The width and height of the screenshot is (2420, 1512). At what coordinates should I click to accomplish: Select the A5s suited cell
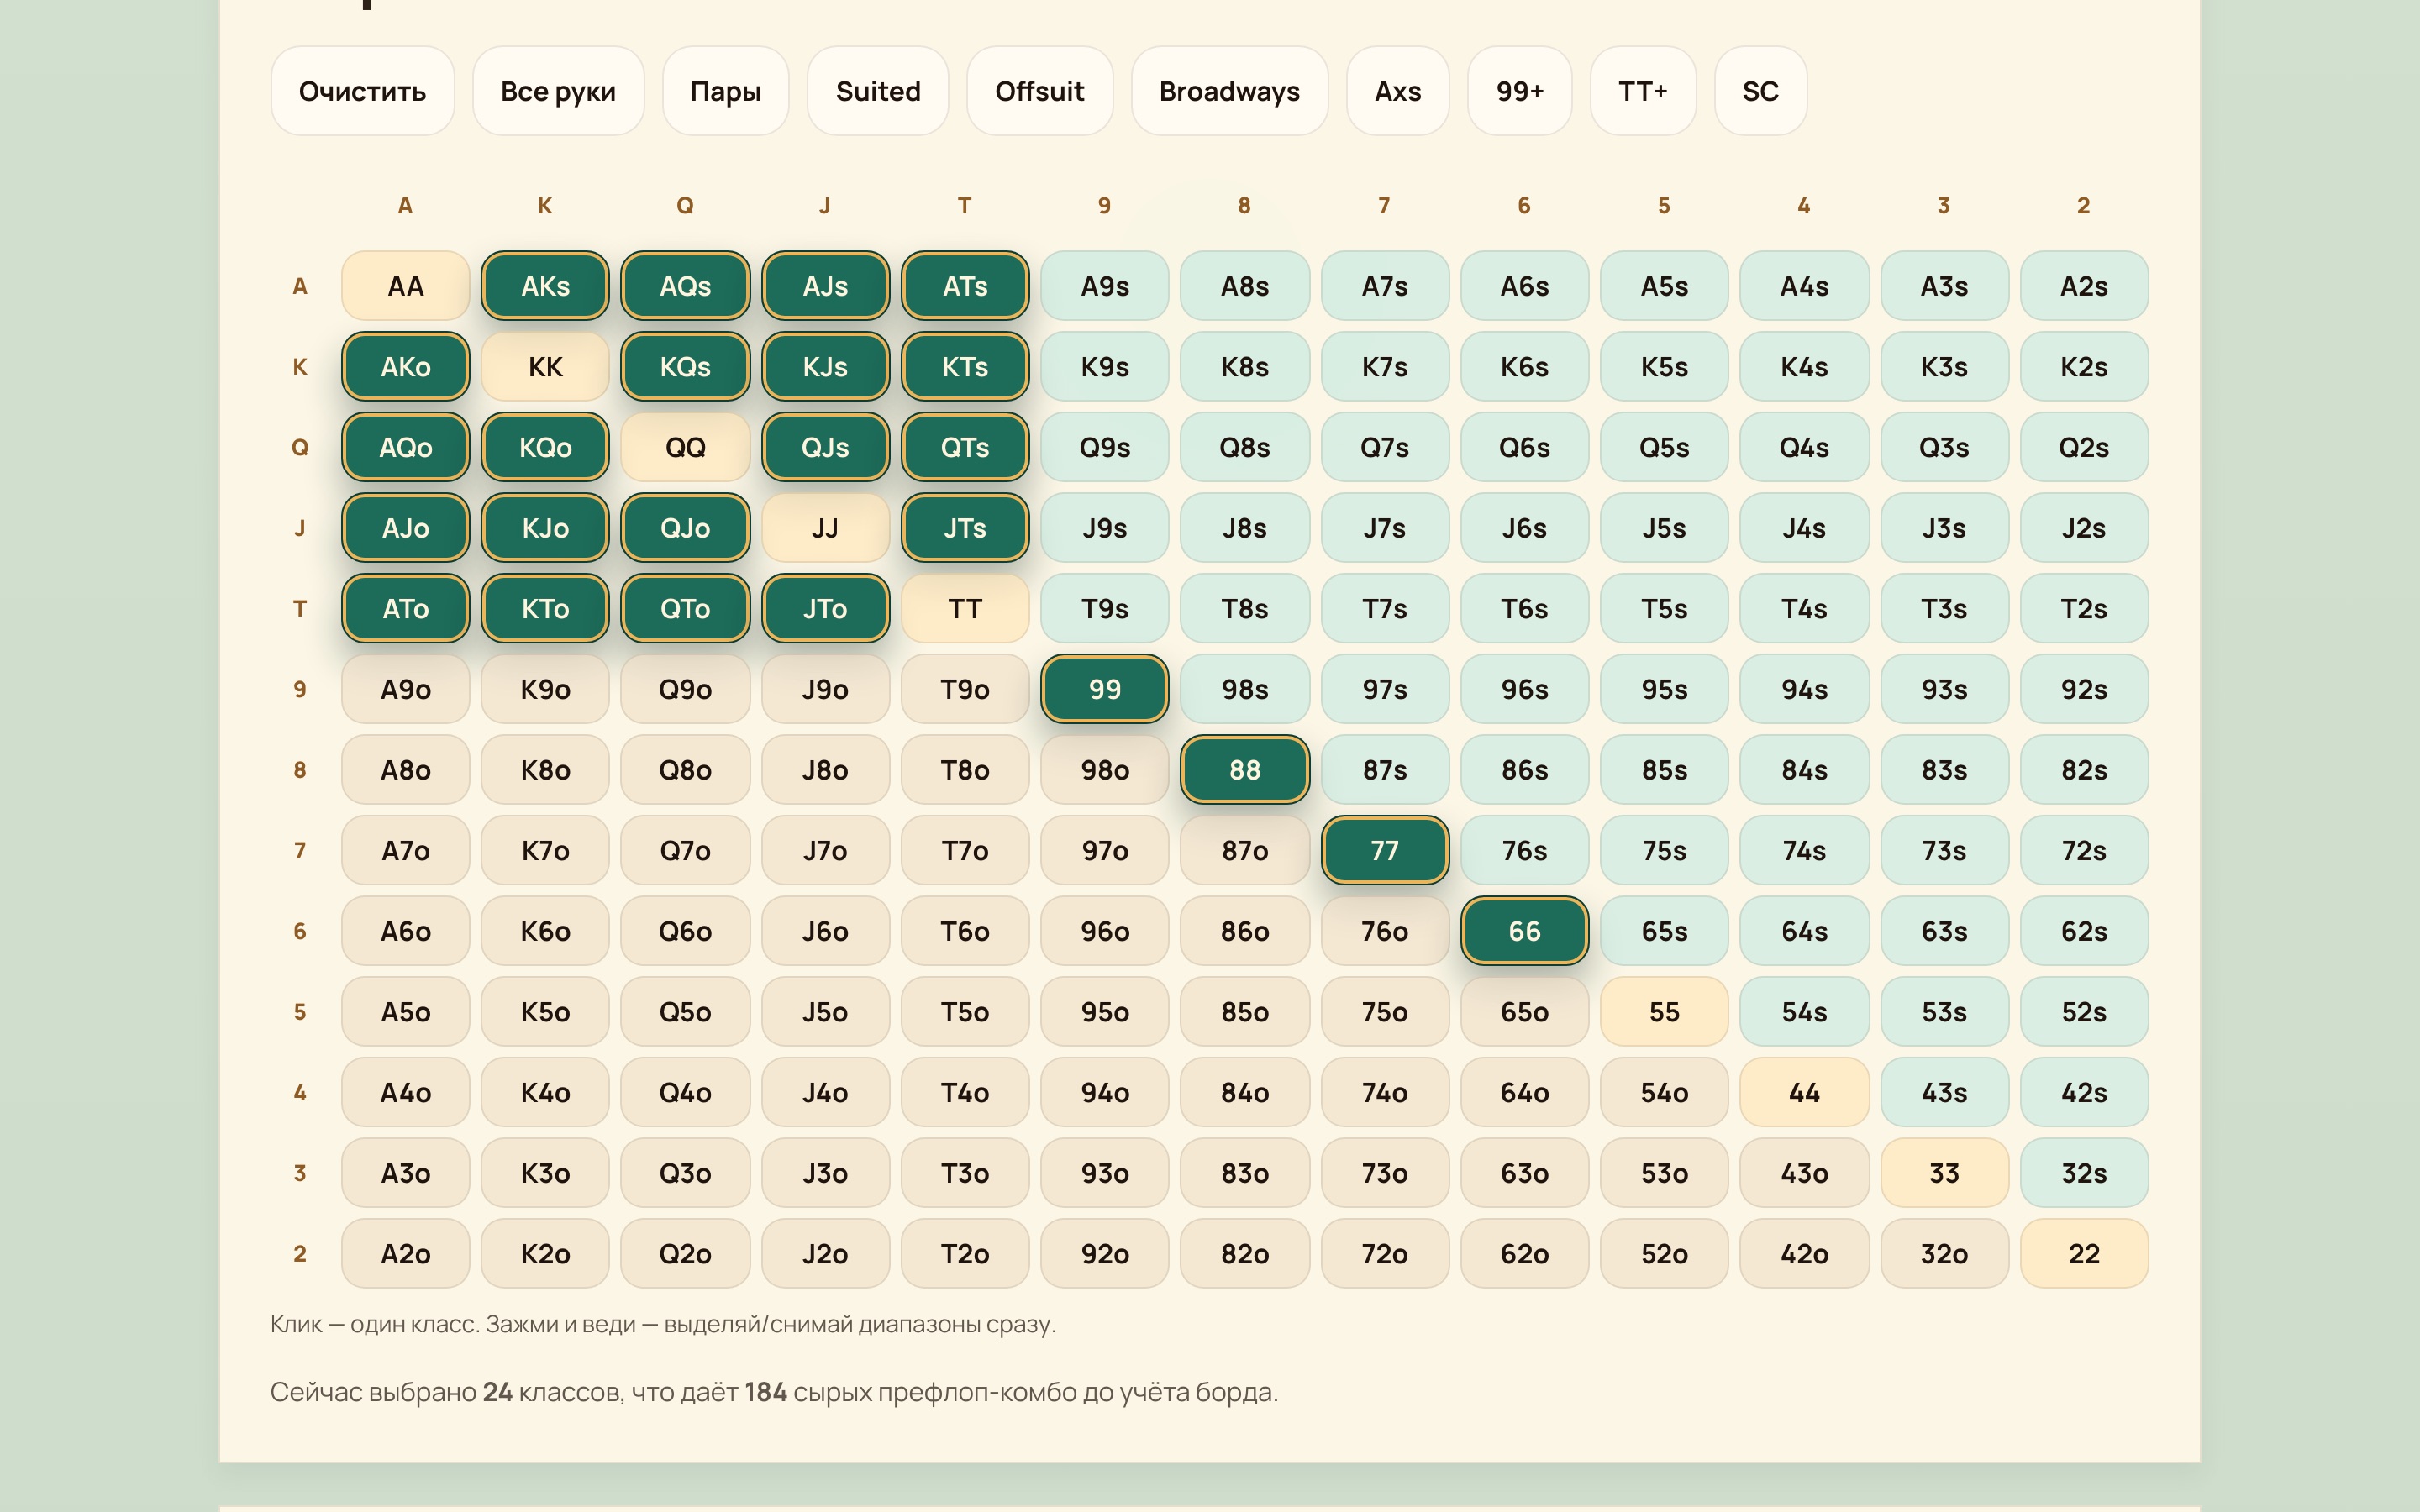click(x=1664, y=286)
